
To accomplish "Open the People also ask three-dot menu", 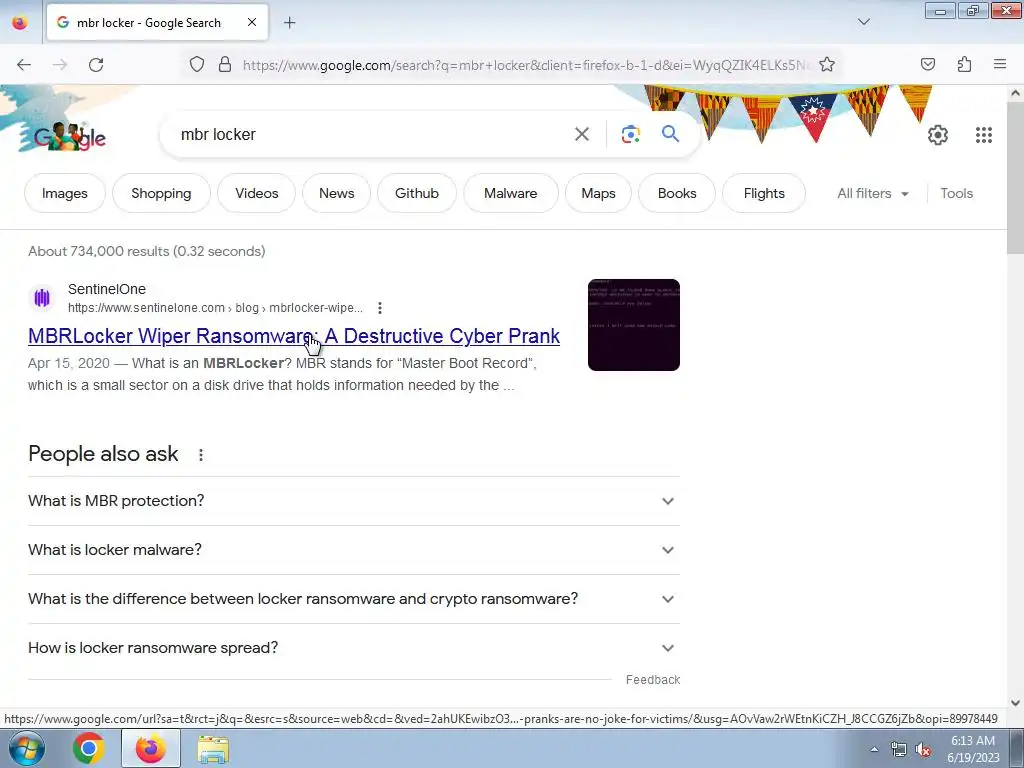I will [200, 455].
